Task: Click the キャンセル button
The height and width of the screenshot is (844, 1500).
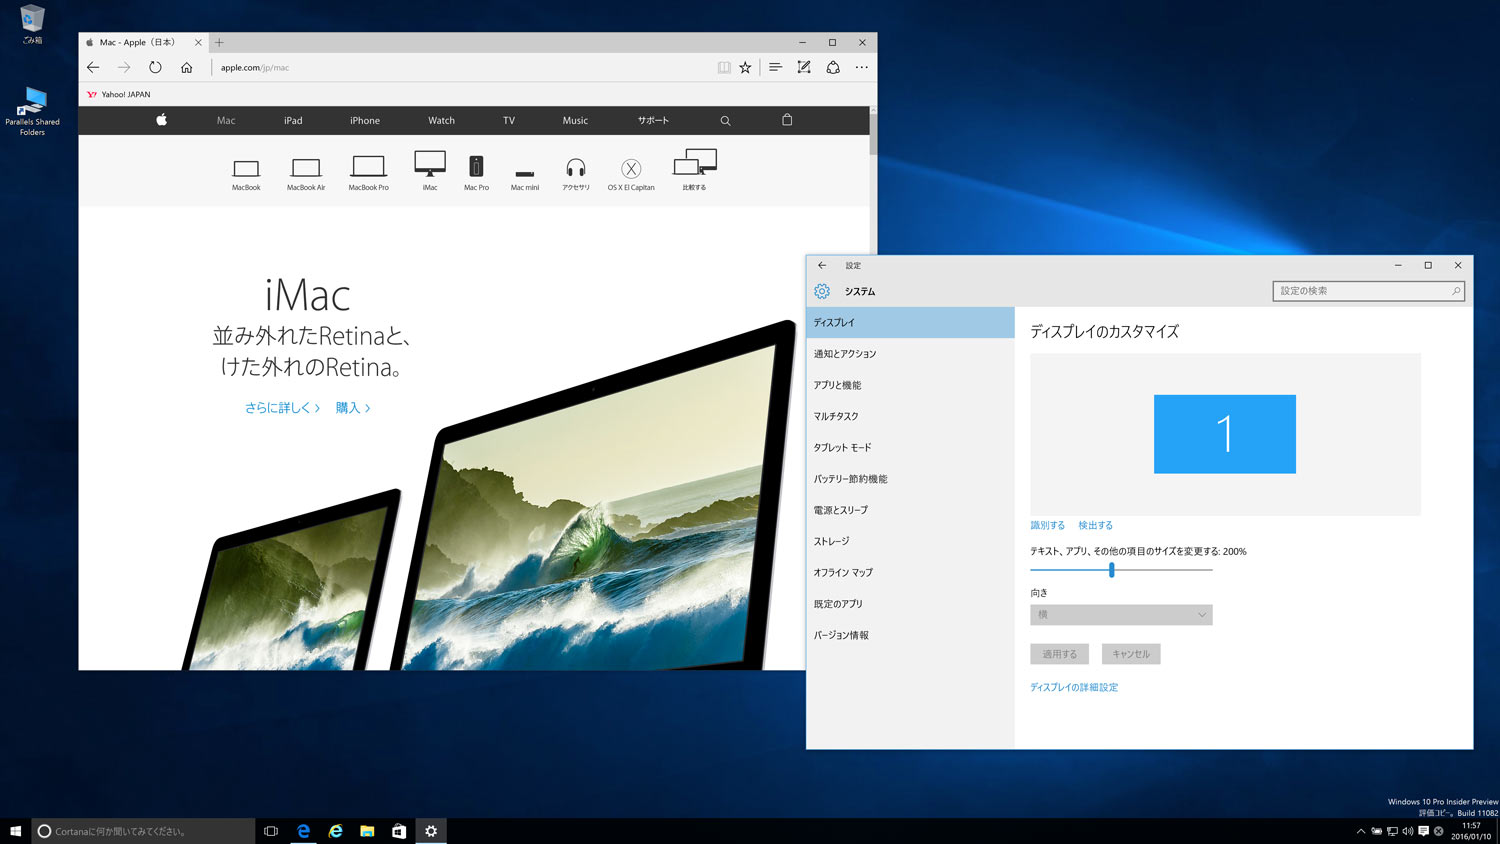Action: 1131,654
